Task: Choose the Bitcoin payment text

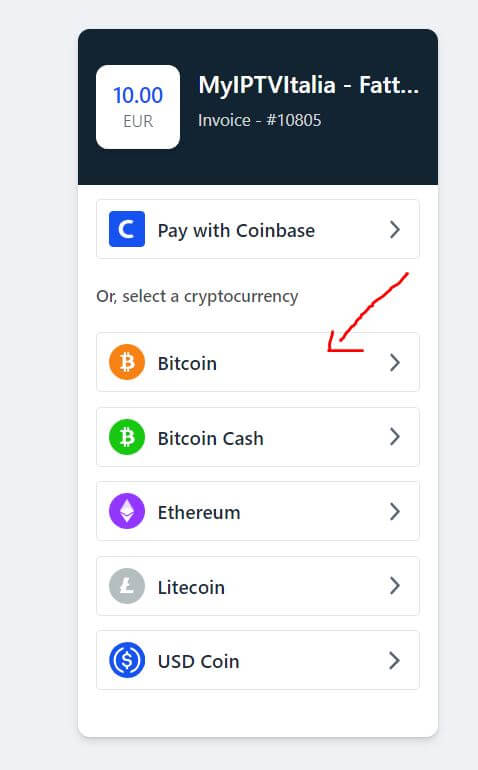Action: click(187, 363)
